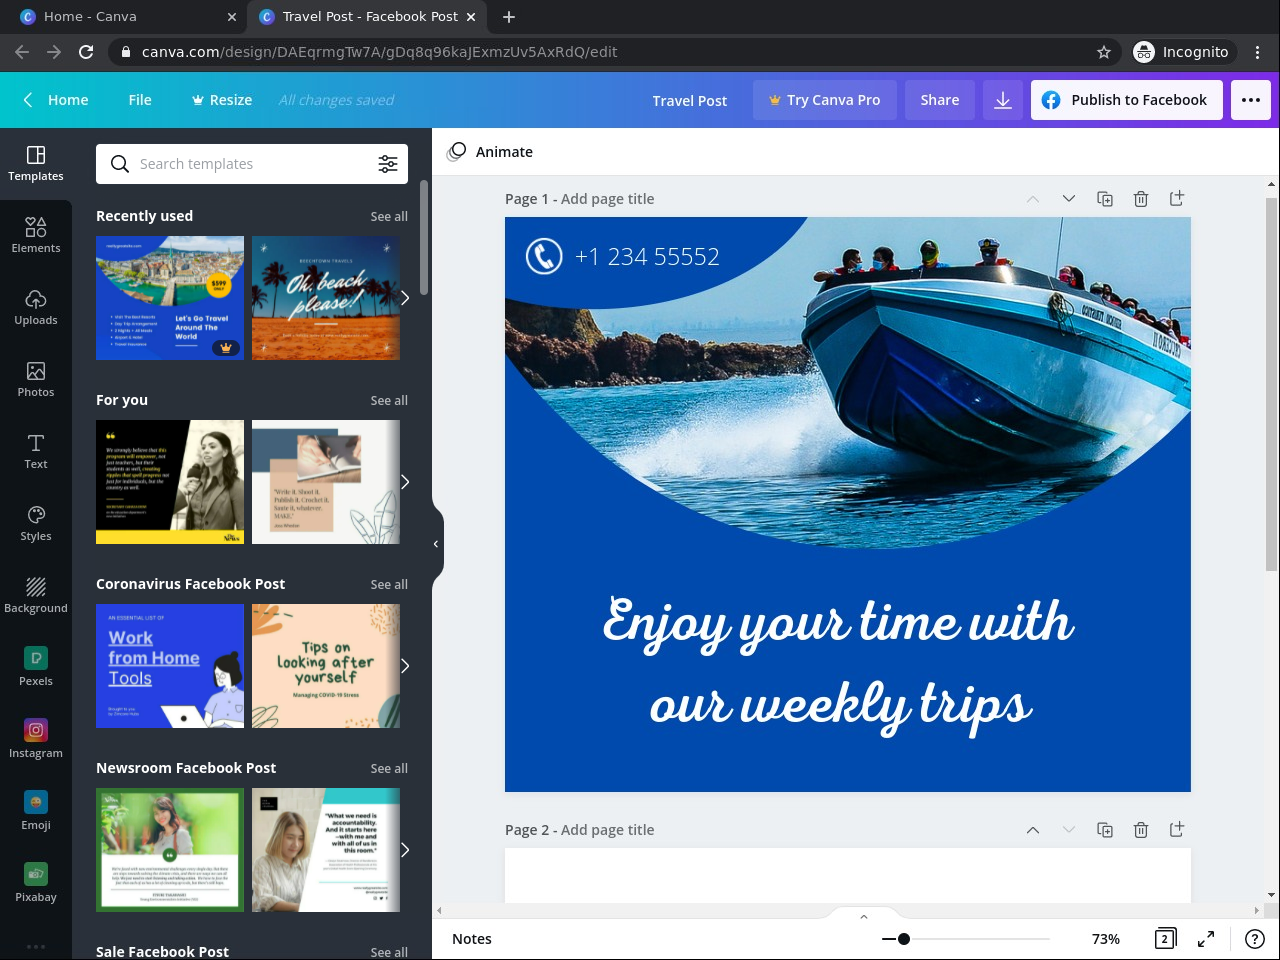The height and width of the screenshot is (960, 1280).
Task: Select Tips on looking after yourself template
Action: [x=326, y=666]
